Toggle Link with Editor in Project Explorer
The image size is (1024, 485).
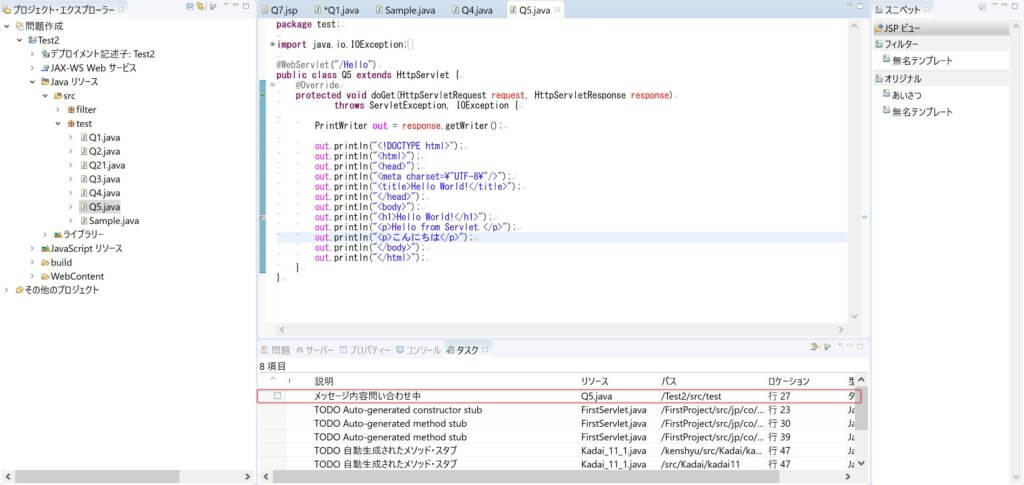pos(200,7)
